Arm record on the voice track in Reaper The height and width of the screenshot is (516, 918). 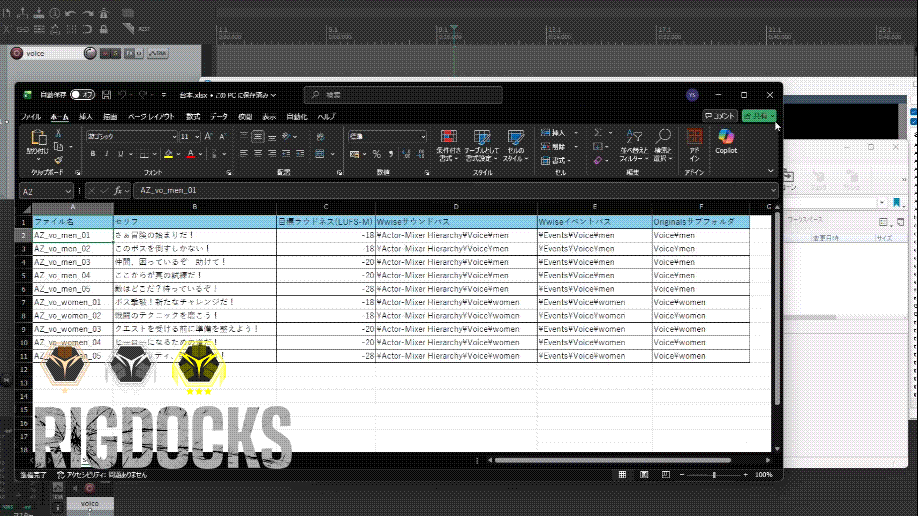pos(17,53)
